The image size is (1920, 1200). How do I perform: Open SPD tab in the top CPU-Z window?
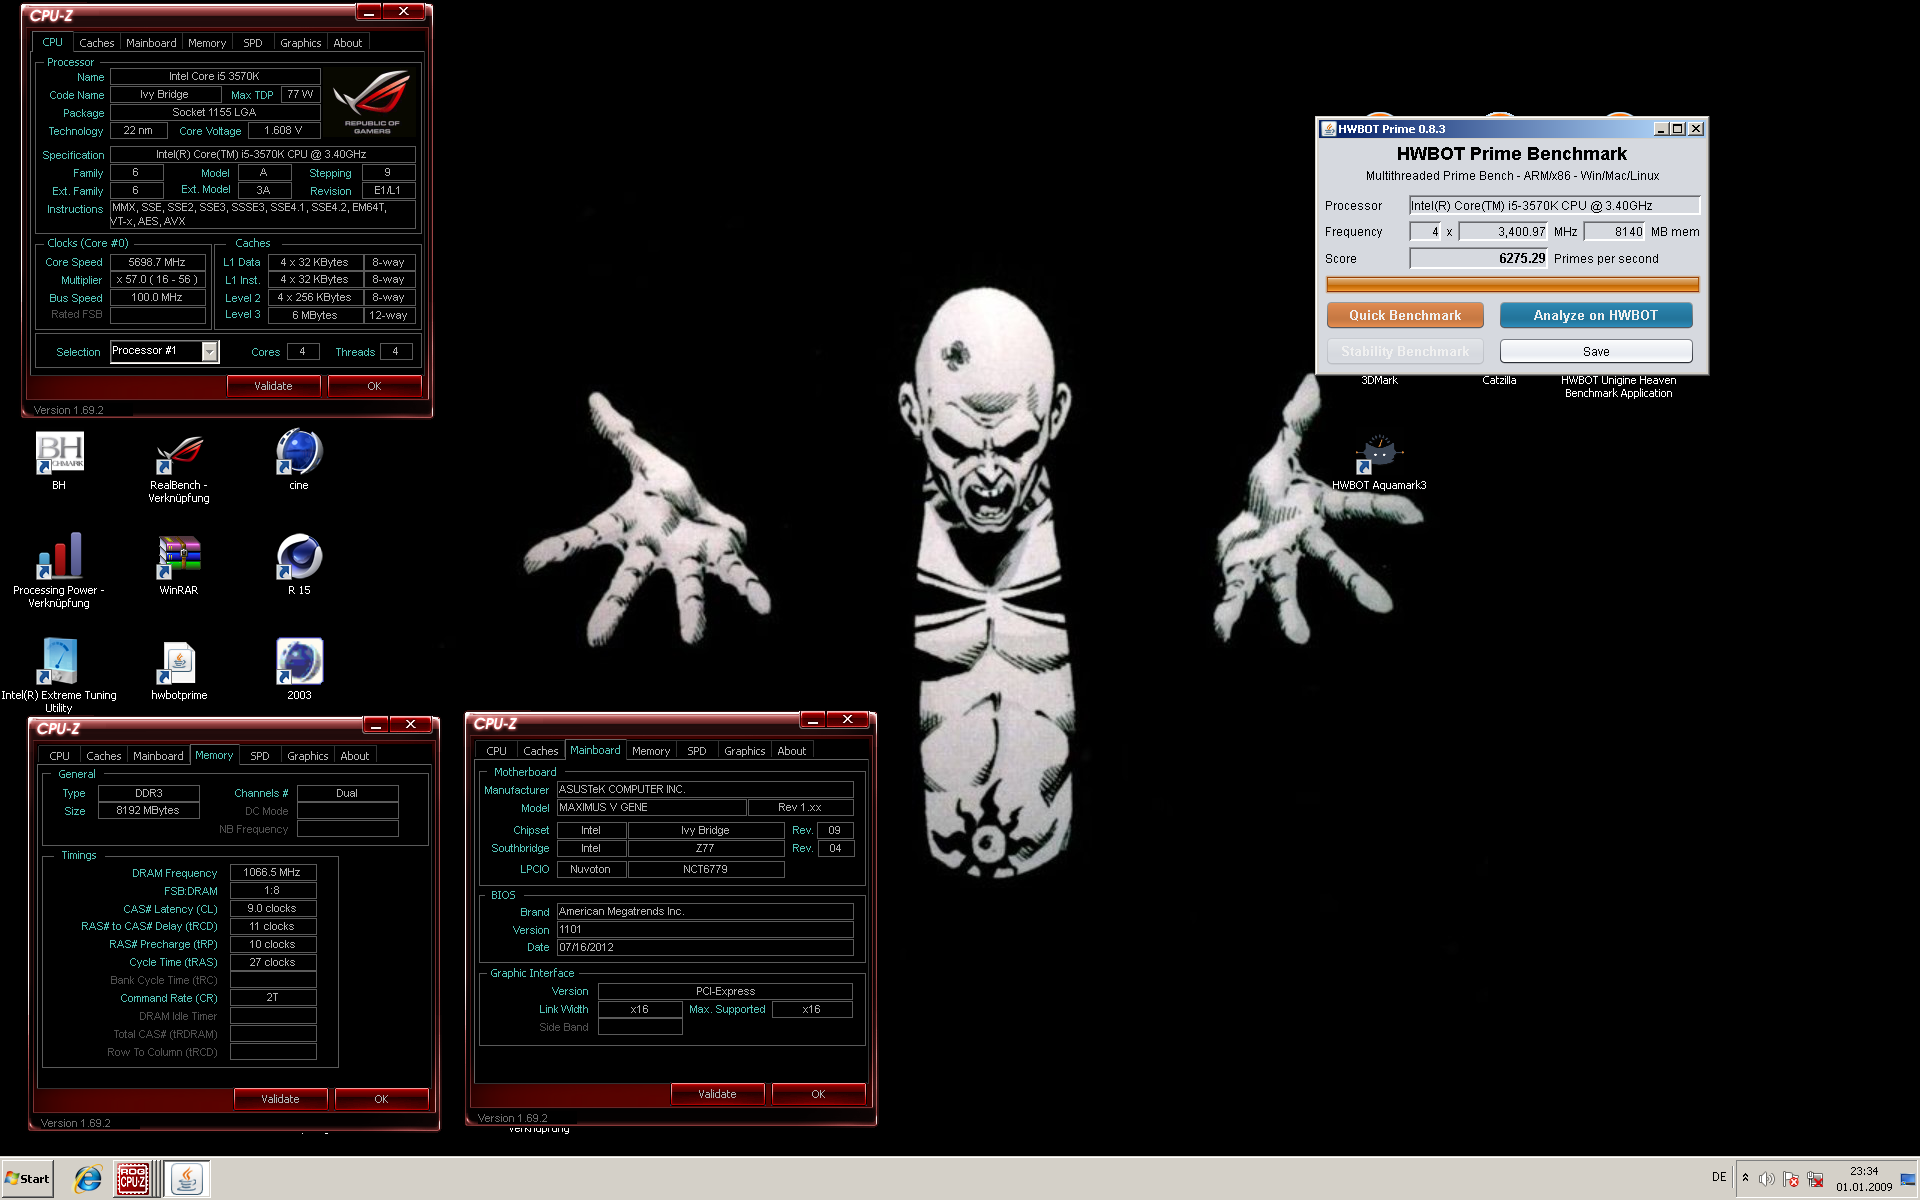(253, 43)
